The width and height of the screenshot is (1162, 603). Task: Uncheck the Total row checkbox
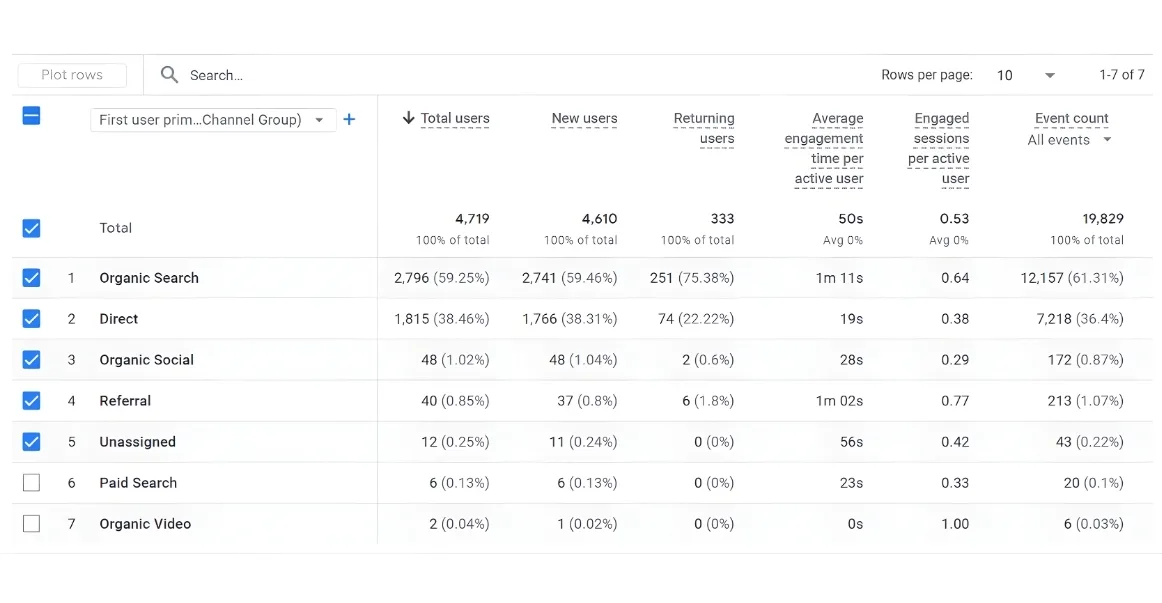pos(31,228)
